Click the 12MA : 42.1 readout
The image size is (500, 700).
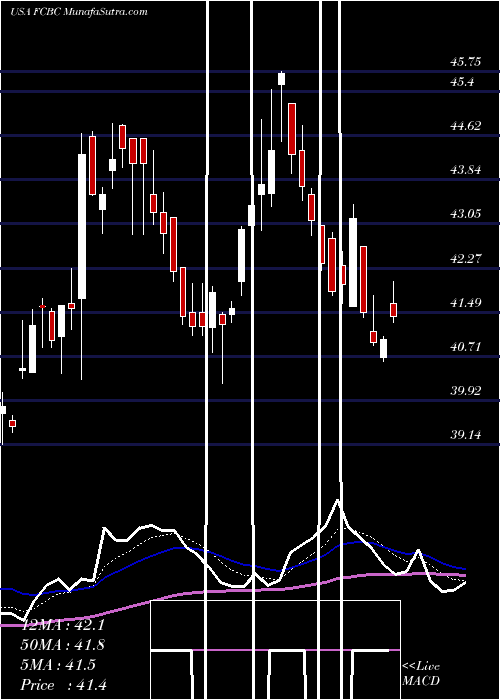[x=63, y=625]
